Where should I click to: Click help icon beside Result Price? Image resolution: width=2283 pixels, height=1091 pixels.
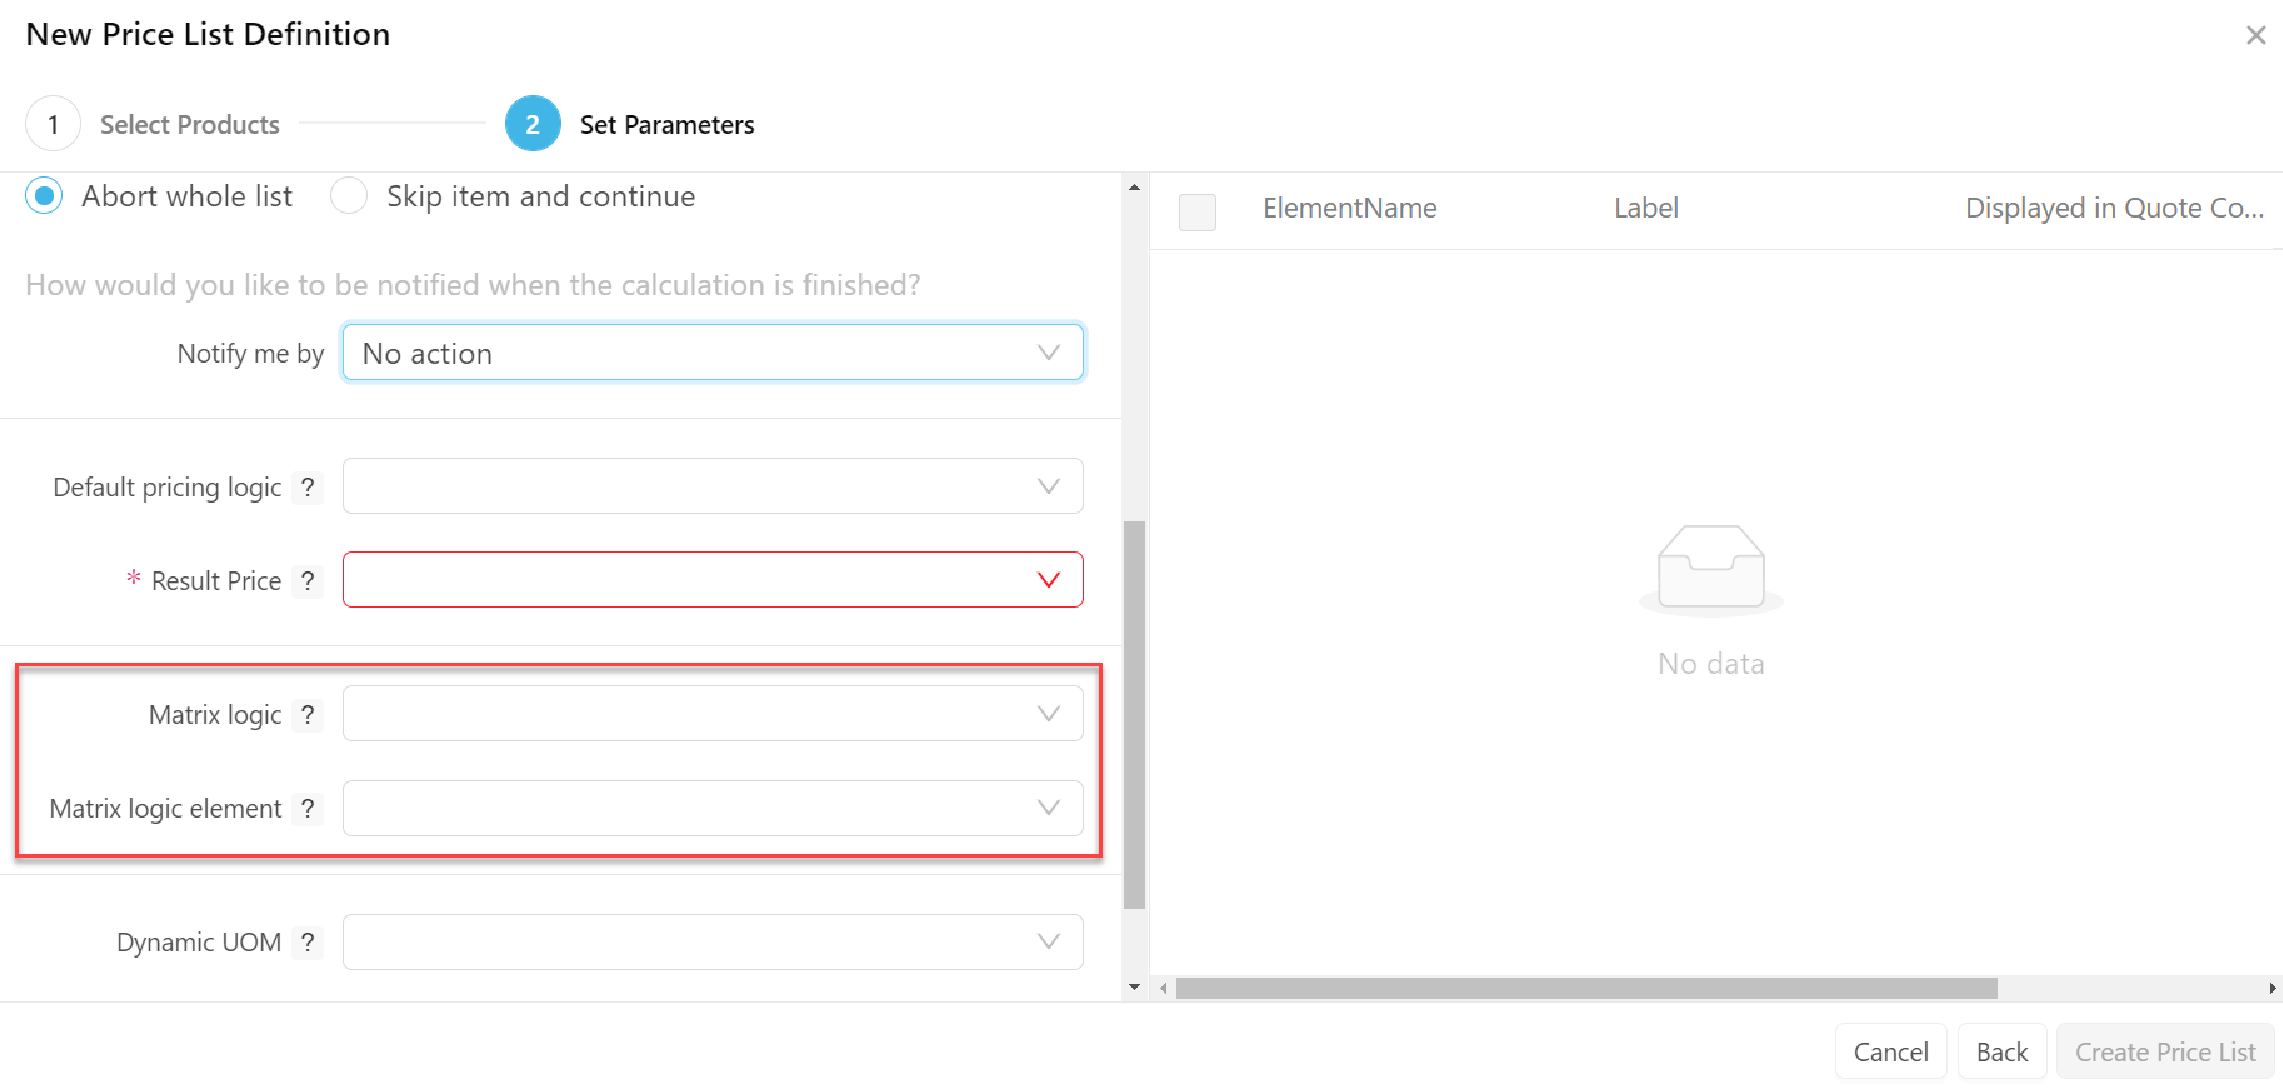(x=308, y=581)
